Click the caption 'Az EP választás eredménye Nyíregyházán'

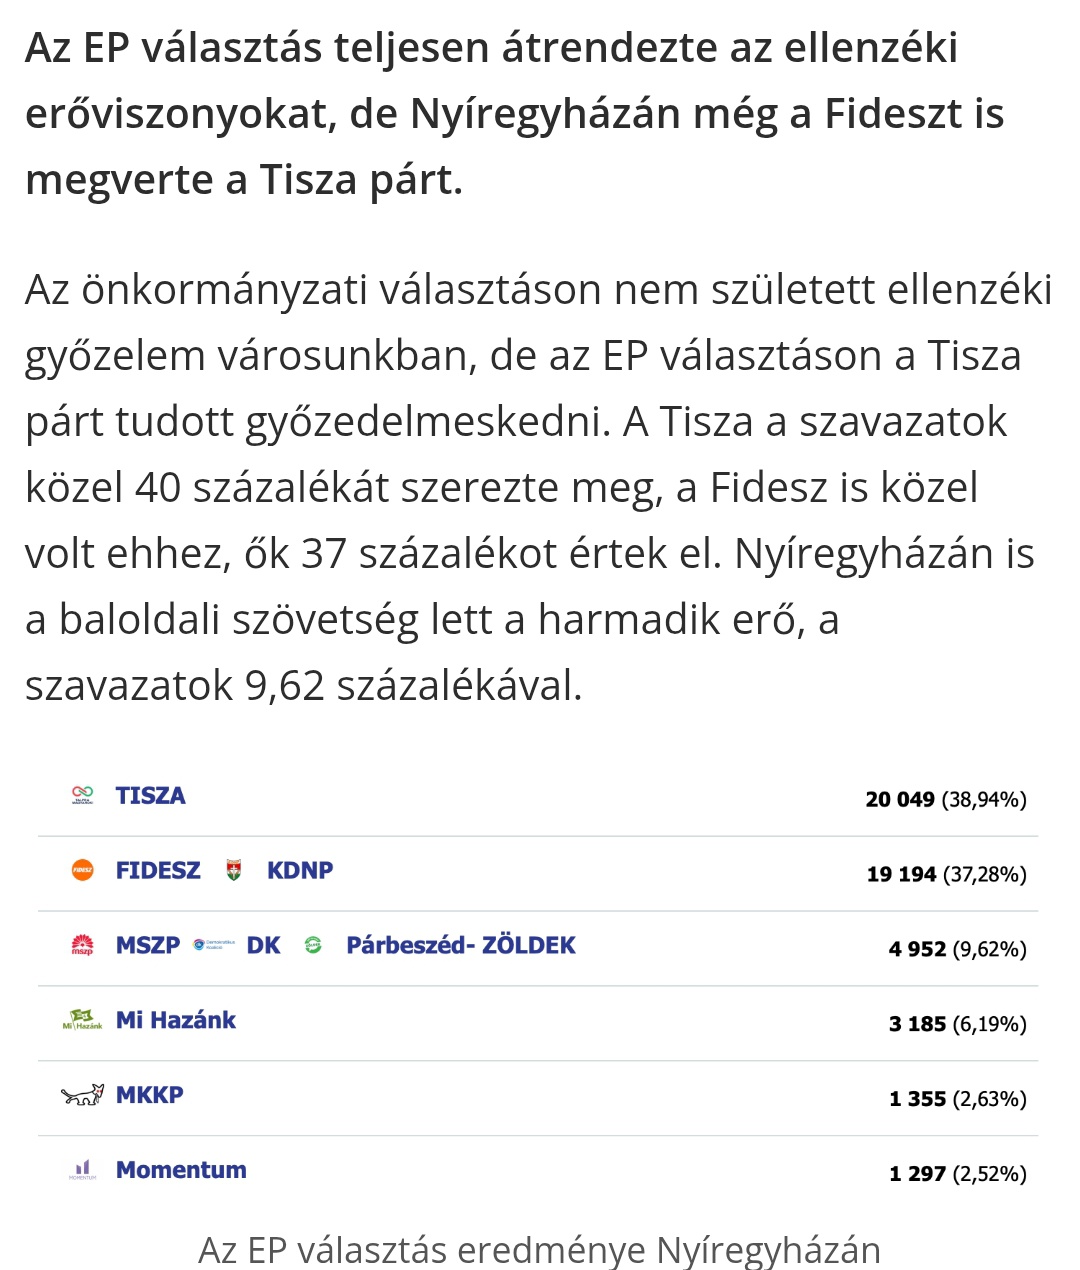(x=539, y=1250)
